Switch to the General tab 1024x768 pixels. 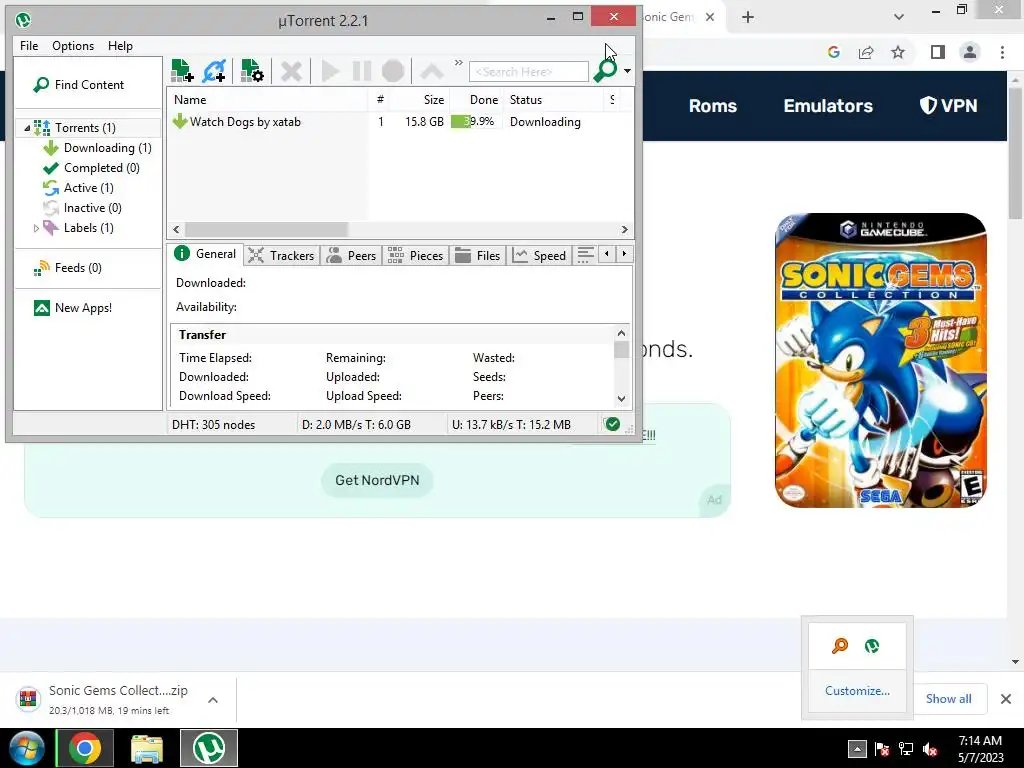pos(205,254)
